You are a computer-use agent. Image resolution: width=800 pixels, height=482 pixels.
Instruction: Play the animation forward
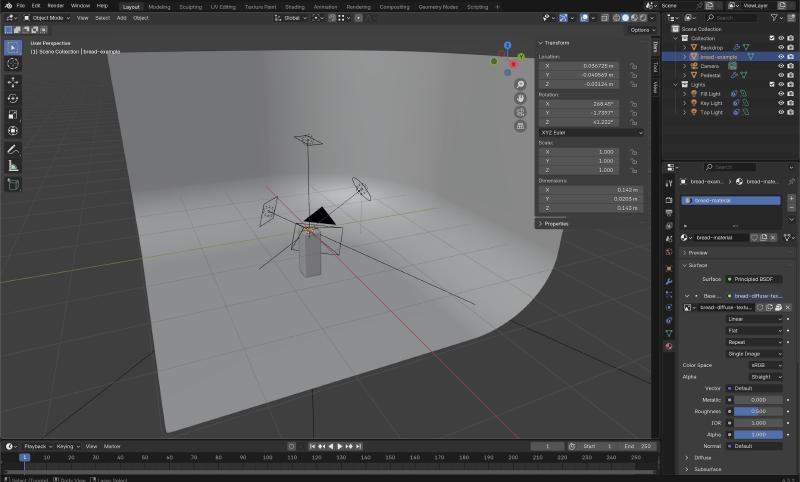click(340, 446)
